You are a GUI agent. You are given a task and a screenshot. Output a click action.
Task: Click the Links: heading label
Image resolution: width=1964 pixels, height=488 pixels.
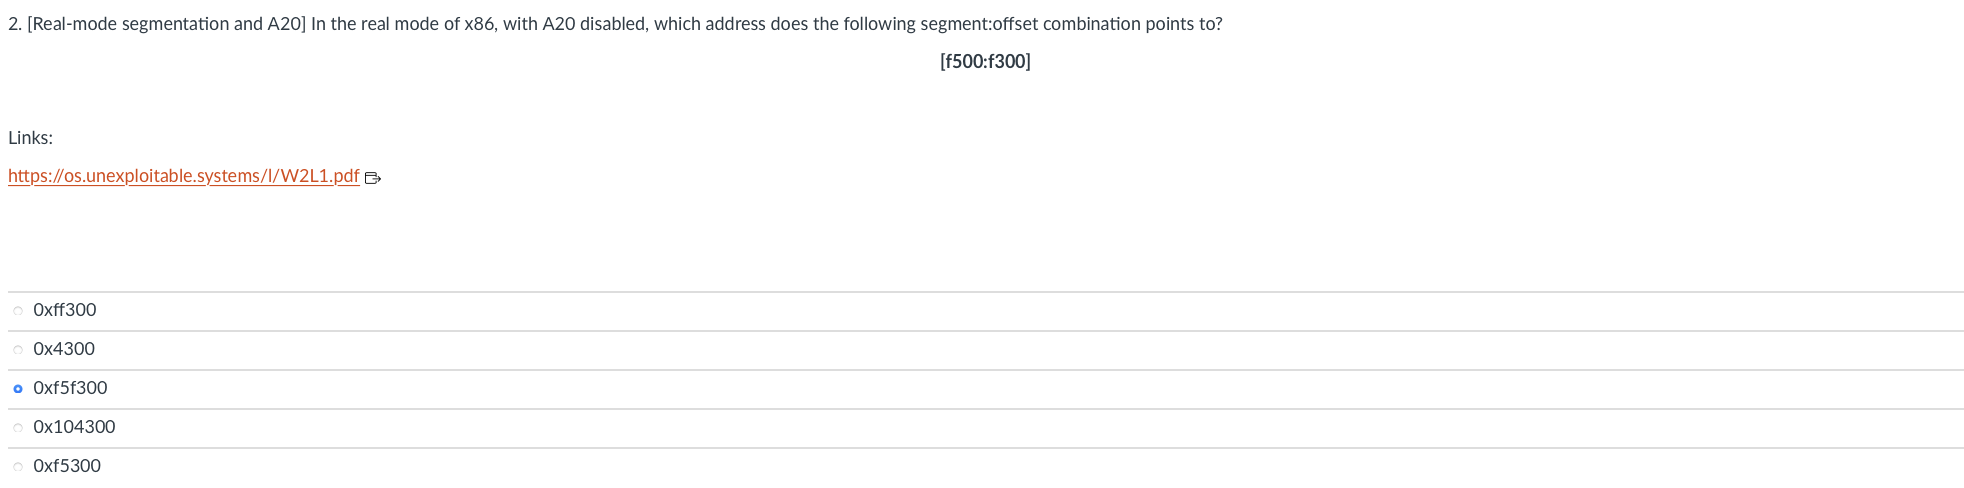click(x=30, y=138)
